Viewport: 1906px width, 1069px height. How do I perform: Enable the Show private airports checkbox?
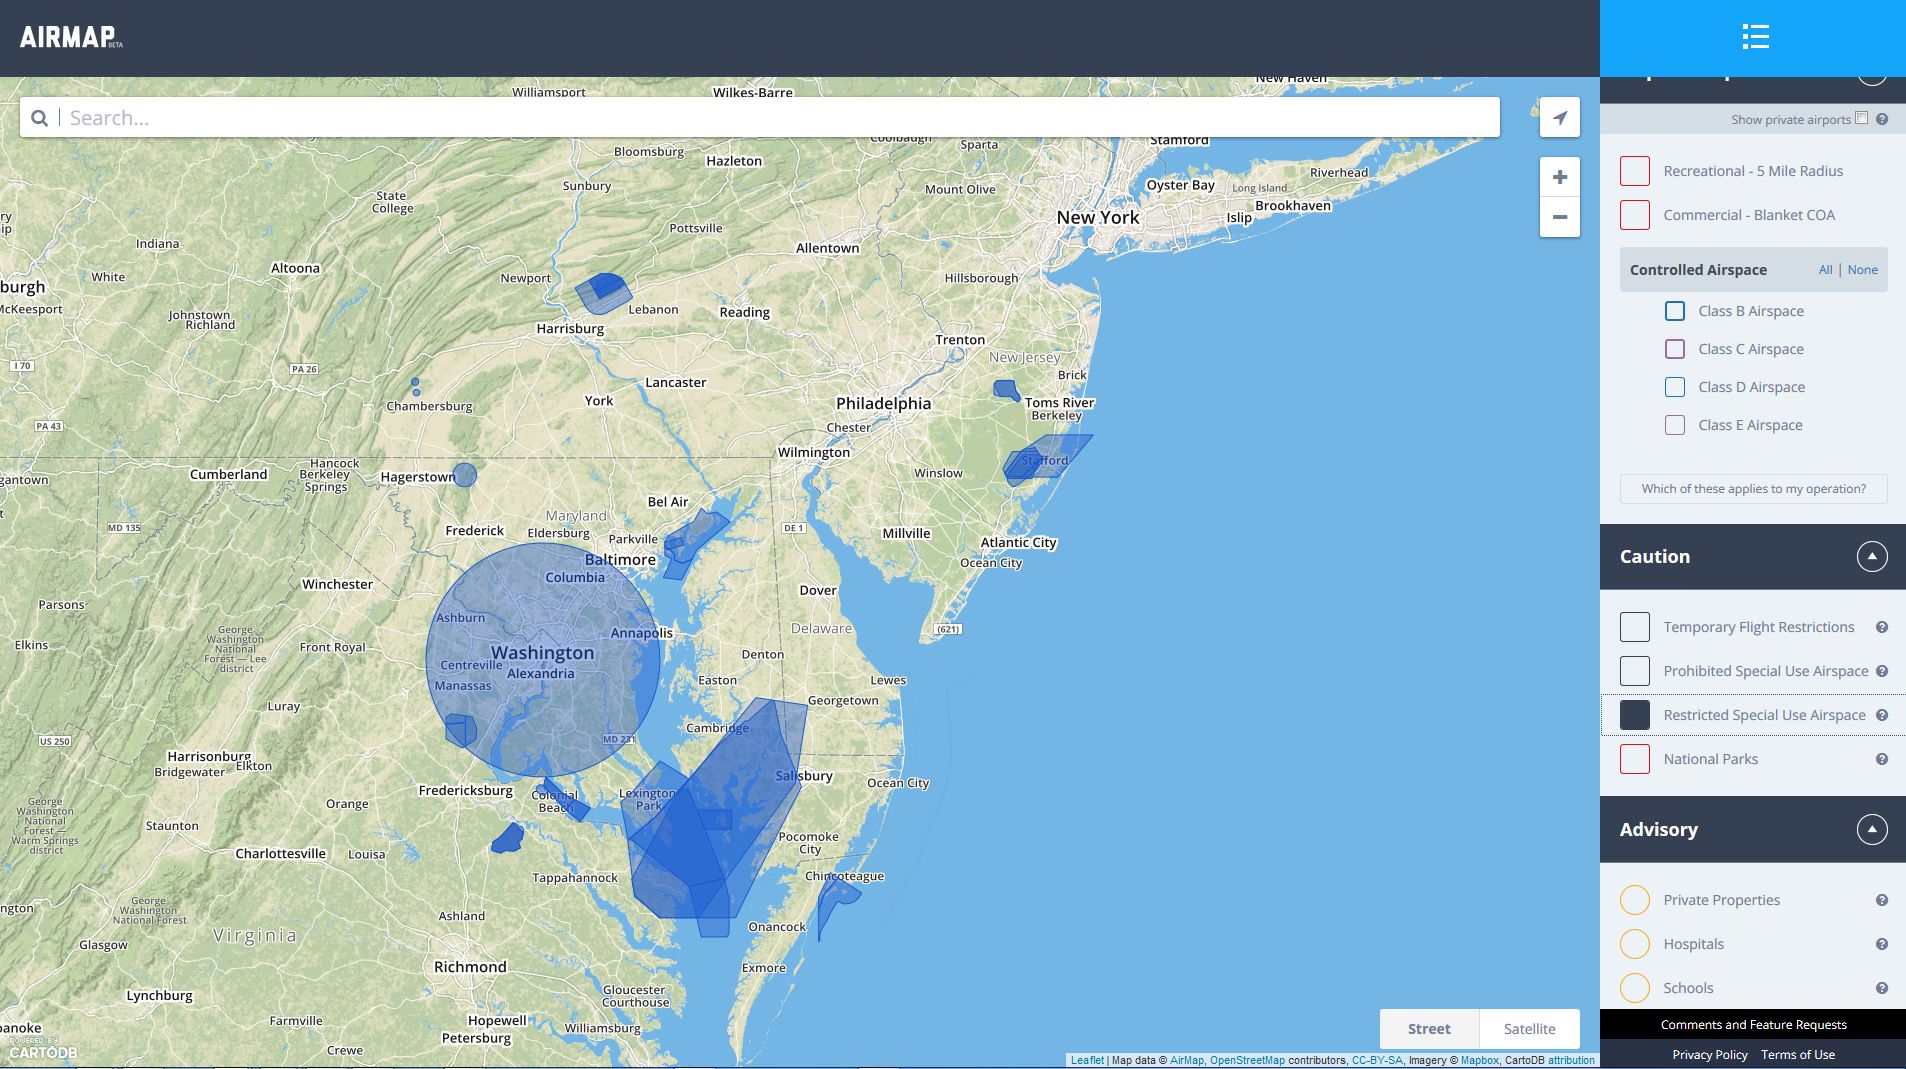[1861, 118]
